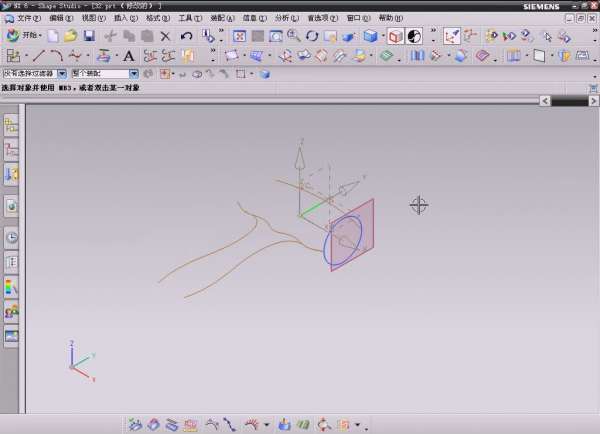
Task: Toggle the WCS display icon
Action: [x=452, y=36]
